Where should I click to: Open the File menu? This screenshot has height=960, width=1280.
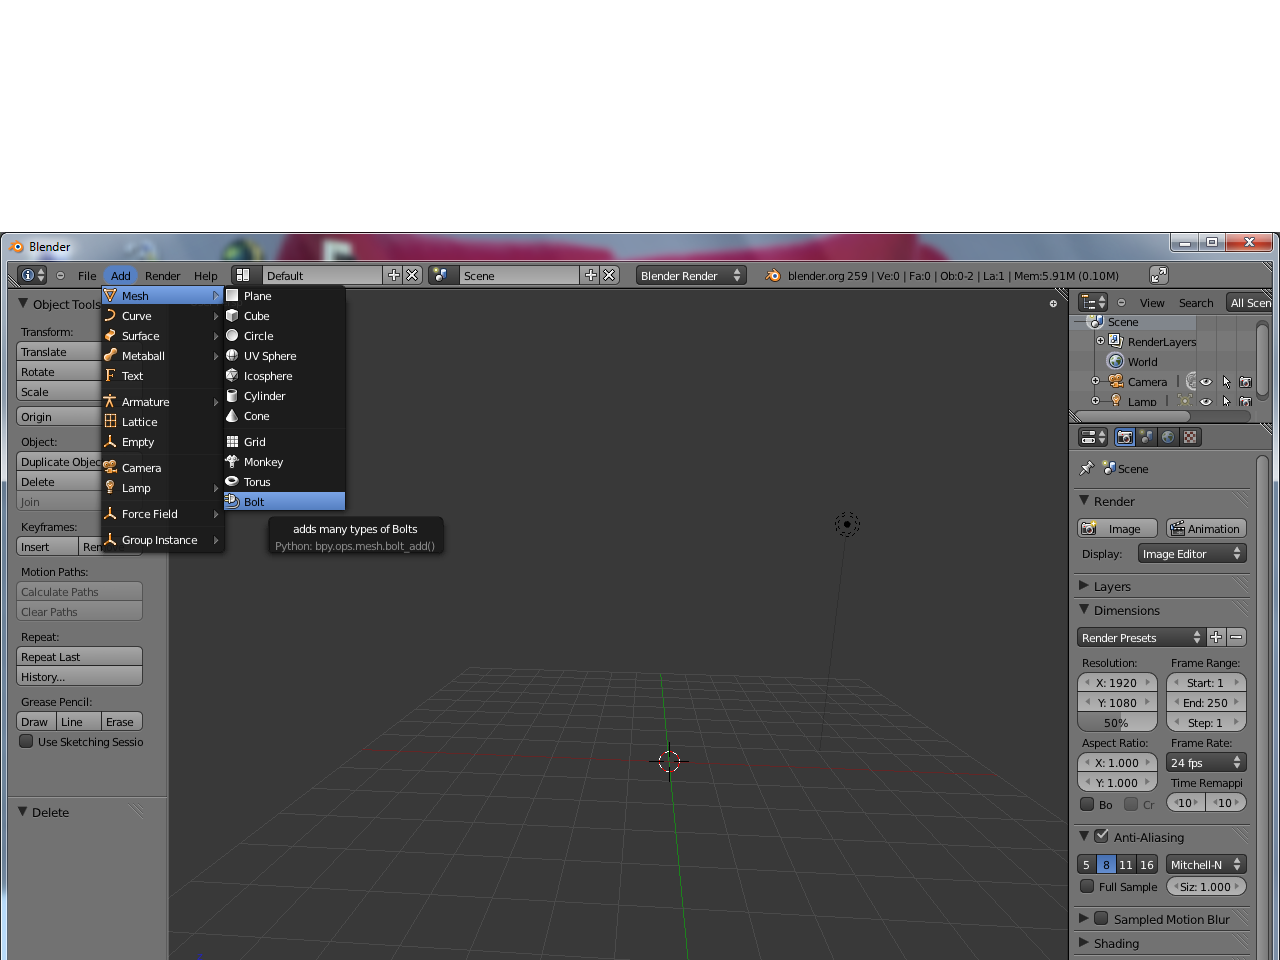pos(87,276)
